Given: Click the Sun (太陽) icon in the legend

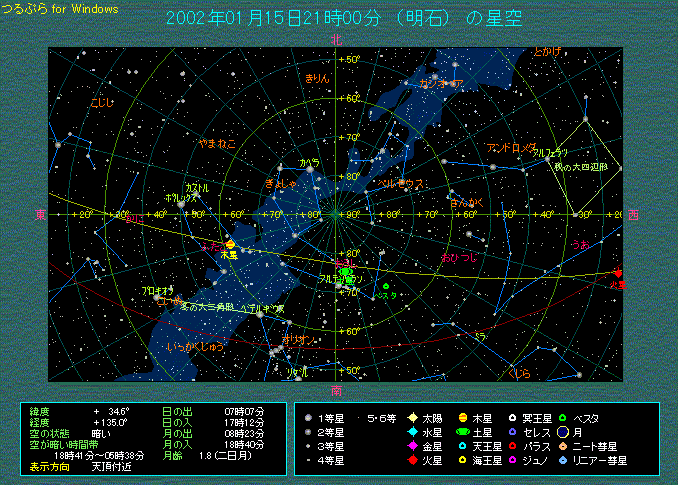Looking at the screenshot, I should click(x=412, y=418).
